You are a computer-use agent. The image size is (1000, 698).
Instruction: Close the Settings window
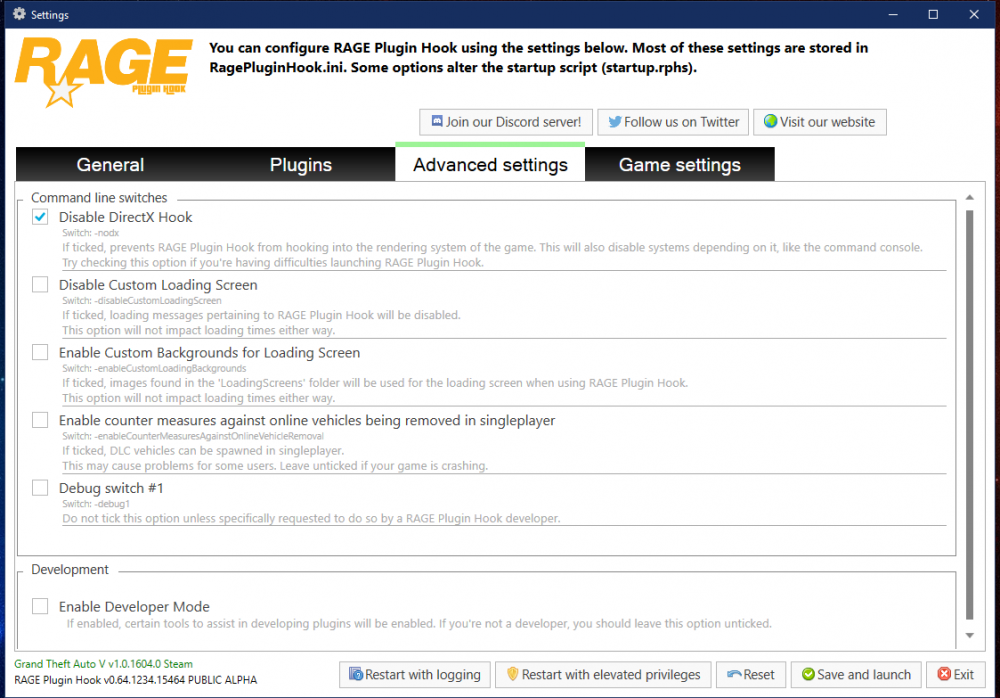pyautogui.click(x=974, y=14)
